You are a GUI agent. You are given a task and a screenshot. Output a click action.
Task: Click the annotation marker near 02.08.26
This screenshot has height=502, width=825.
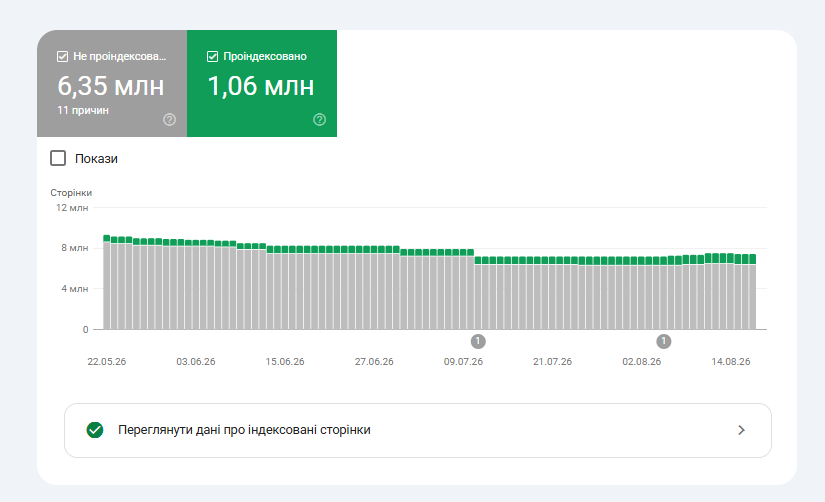[x=663, y=342]
